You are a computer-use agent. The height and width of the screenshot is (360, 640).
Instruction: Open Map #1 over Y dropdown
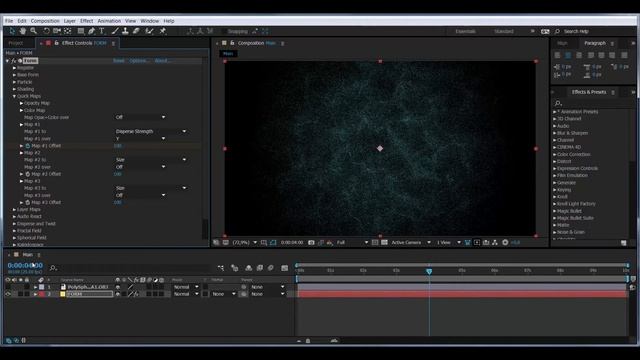140,138
